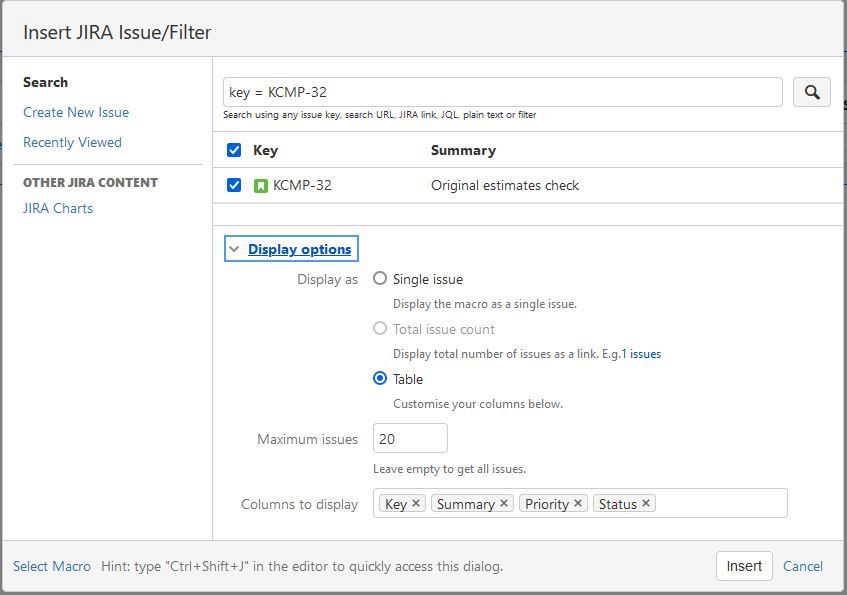Collapse the Display options section
This screenshot has width=847, height=595.
(233, 248)
